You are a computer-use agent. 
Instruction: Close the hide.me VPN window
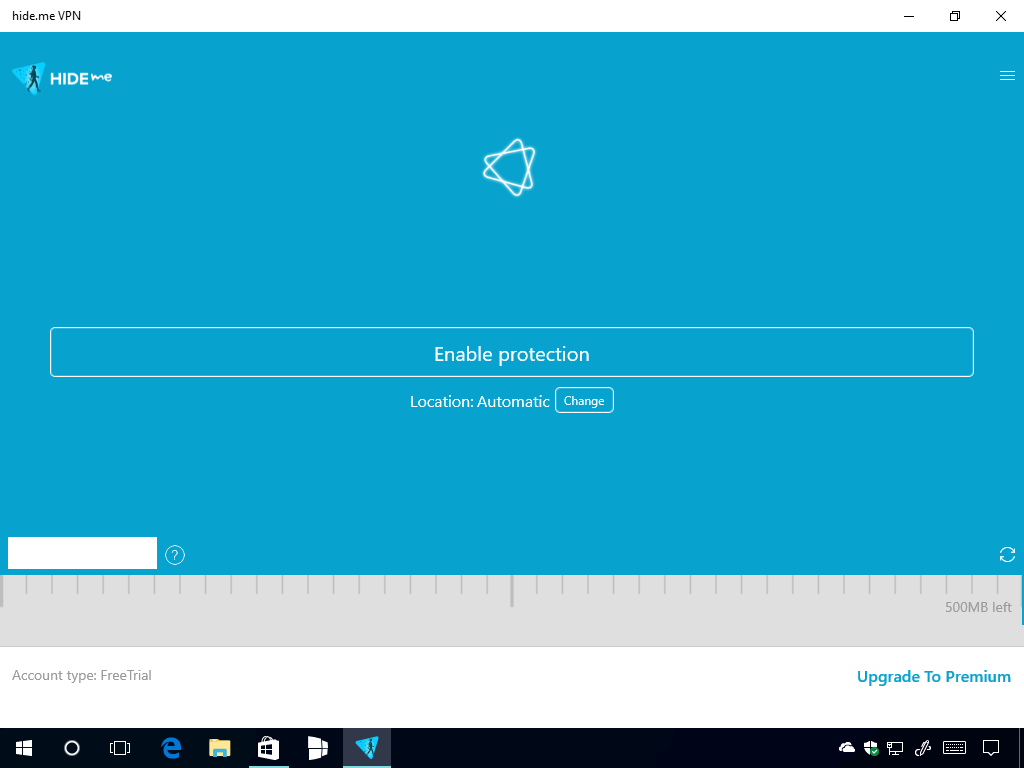[1000, 16]
